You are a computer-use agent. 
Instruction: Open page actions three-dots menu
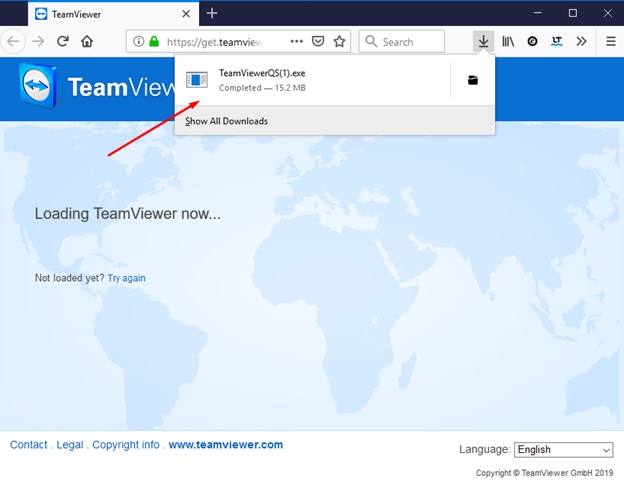click(x=296, y=41)
